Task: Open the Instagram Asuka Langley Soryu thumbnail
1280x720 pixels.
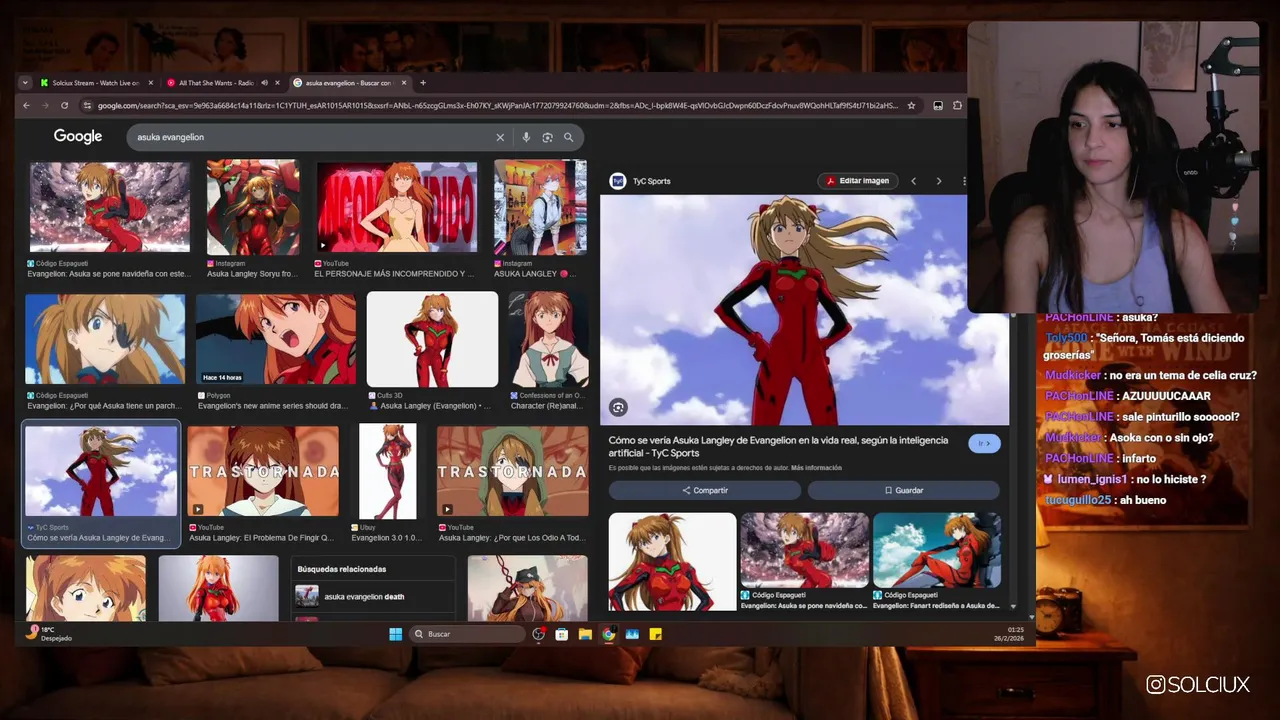Action: coord(253,207)
